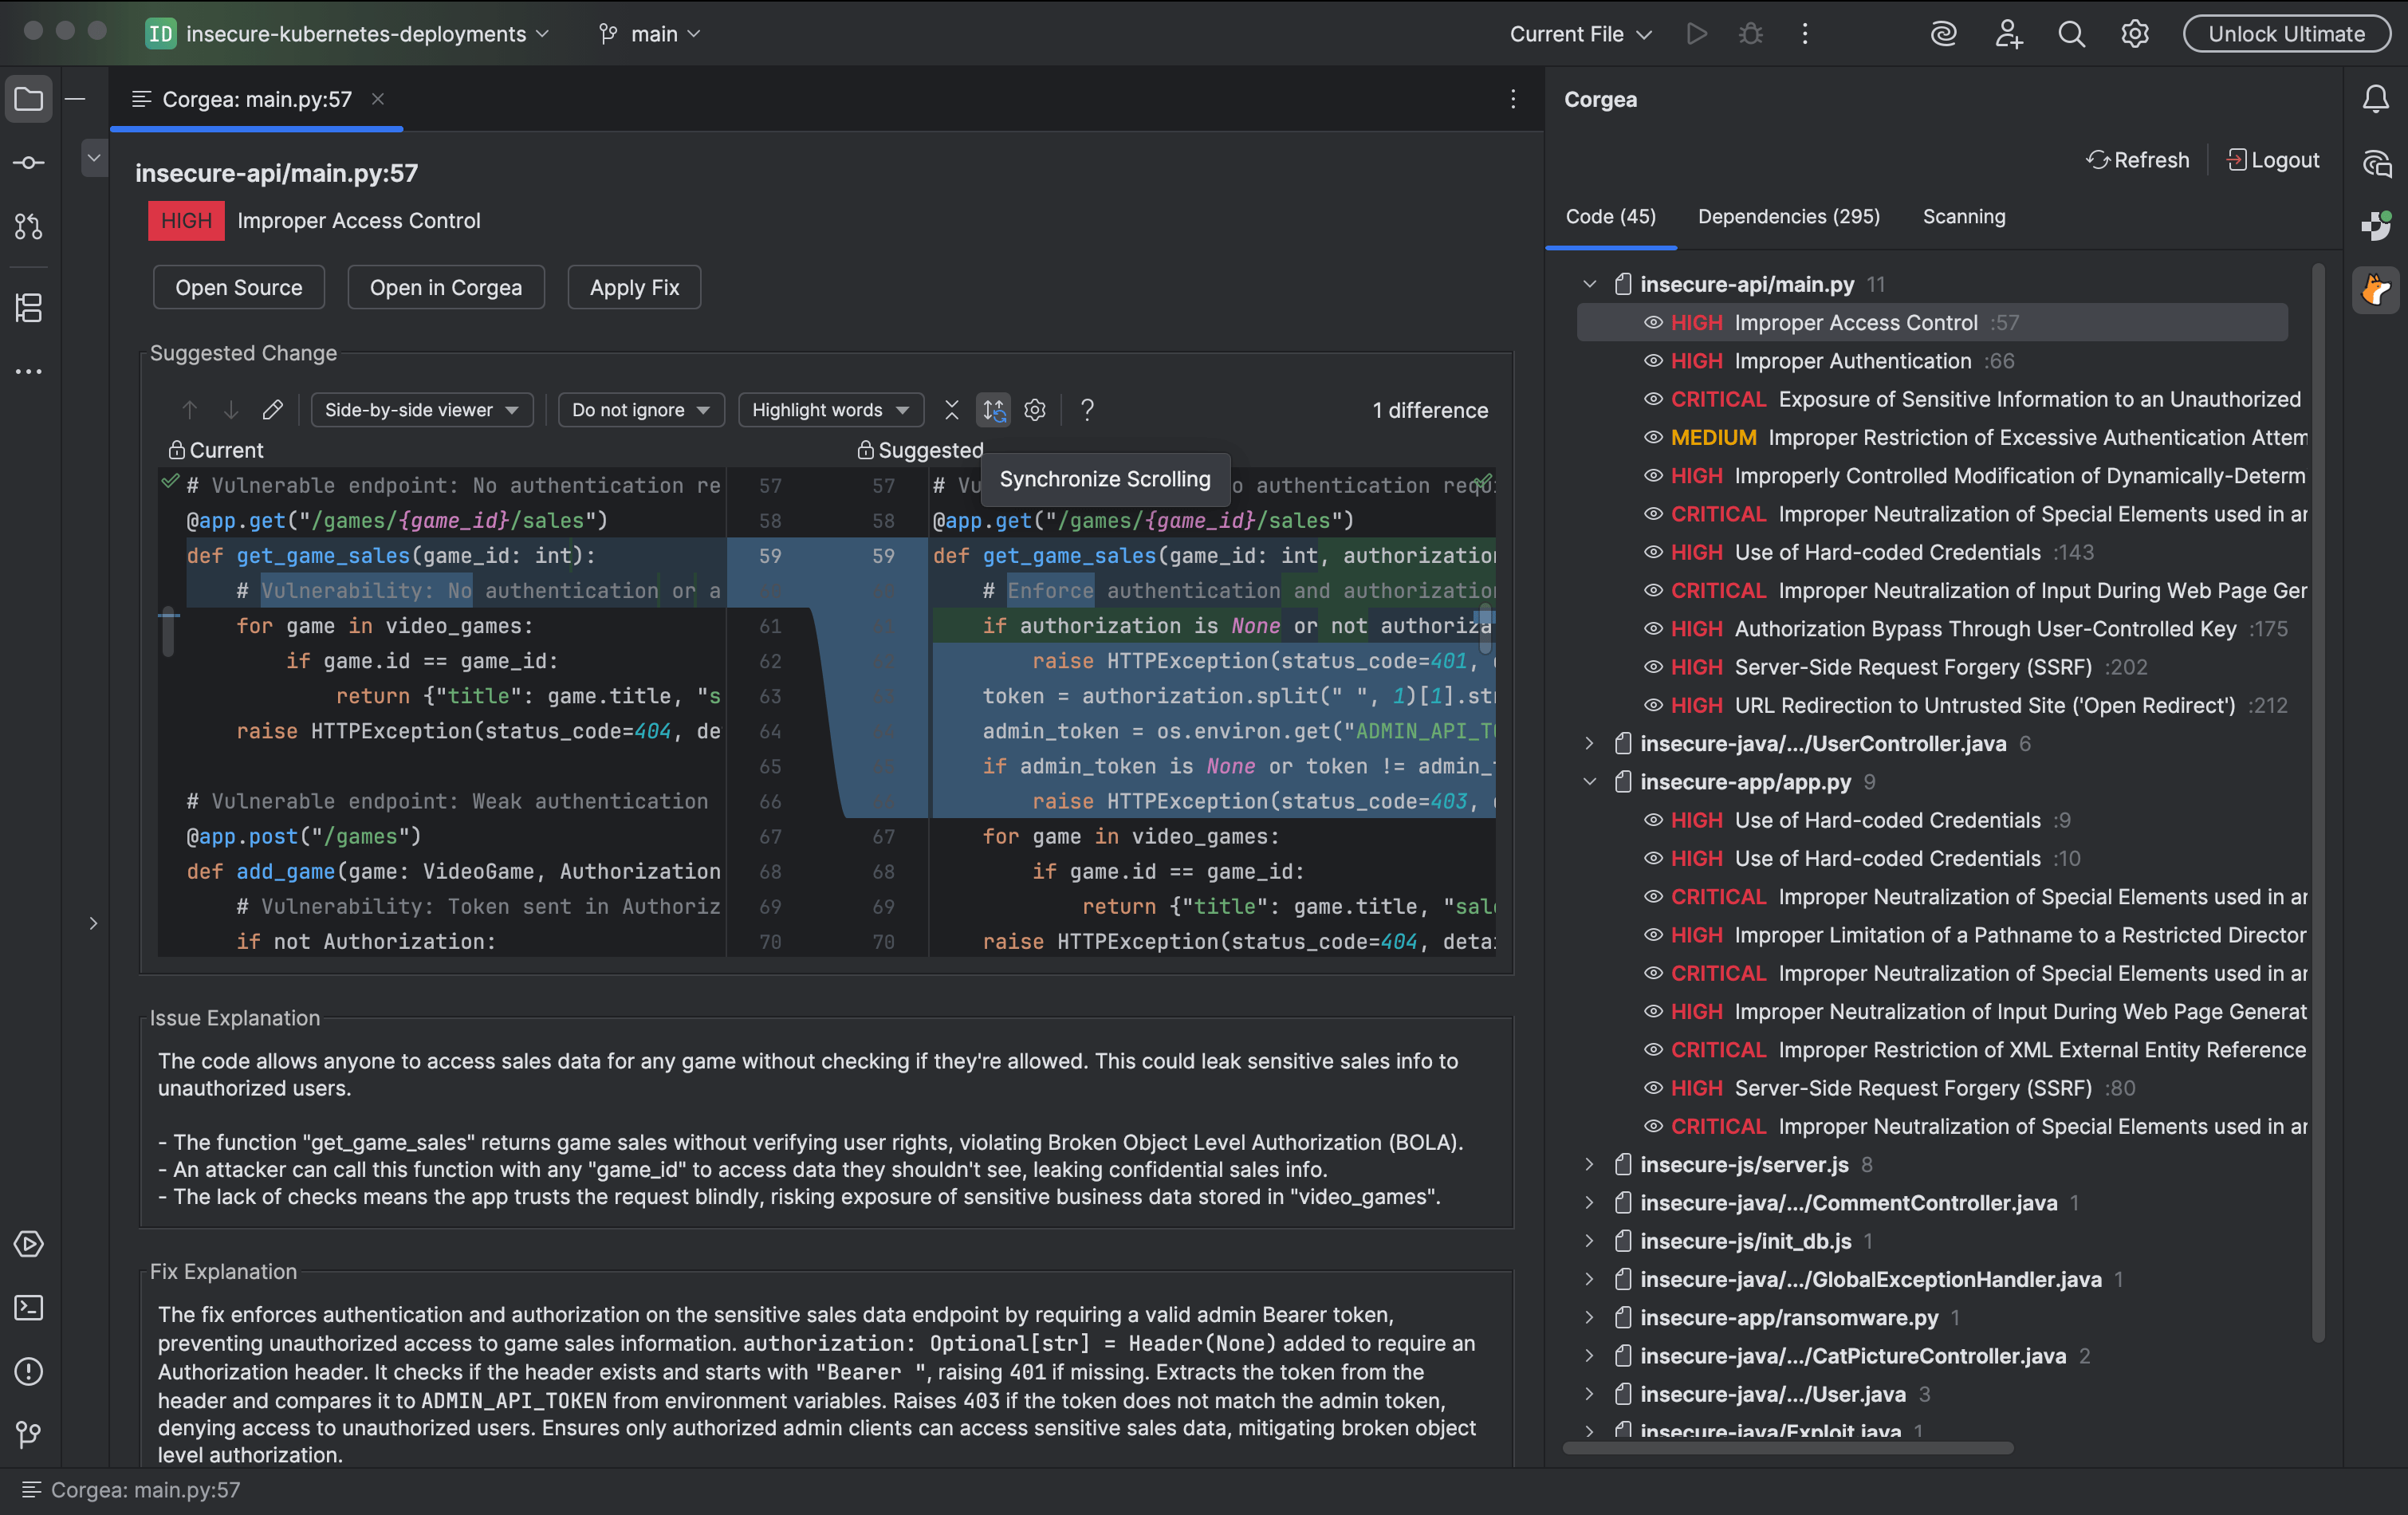Viewport: 2408px width, 1515px height.
Task: Open the AI Chat icon in right sidebar
Action: [2376, 163]
